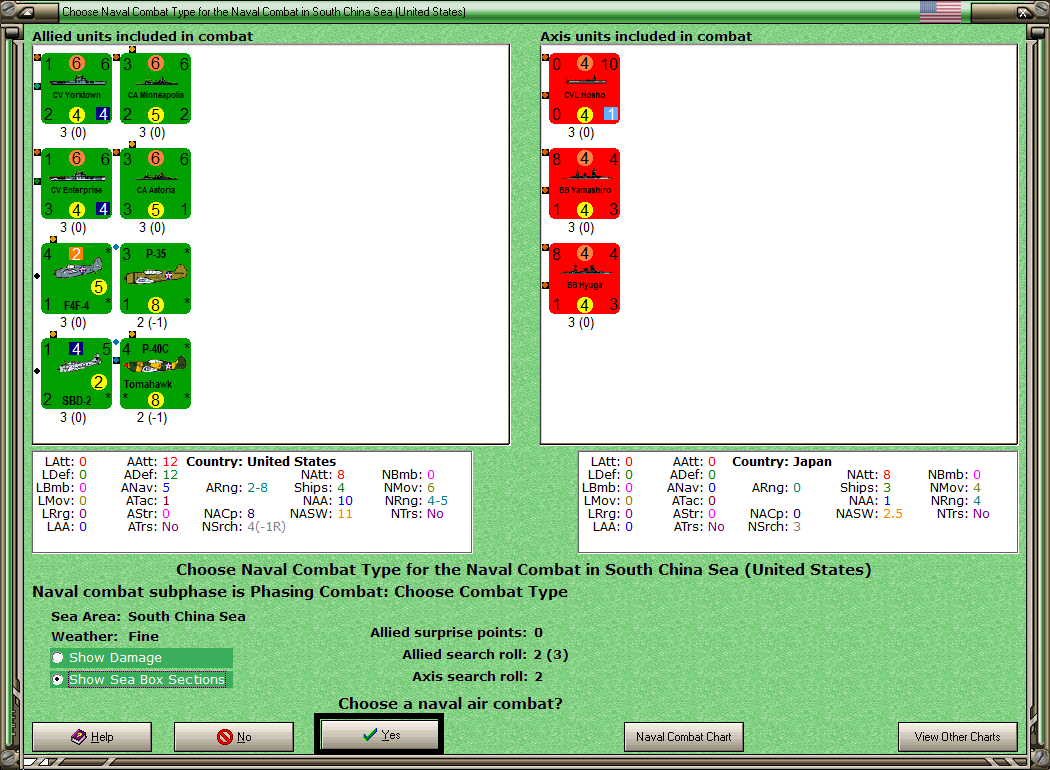Click the United States NSrch 4(-1R) value
Screen dimensions: 1050x770
pos(267,526)
